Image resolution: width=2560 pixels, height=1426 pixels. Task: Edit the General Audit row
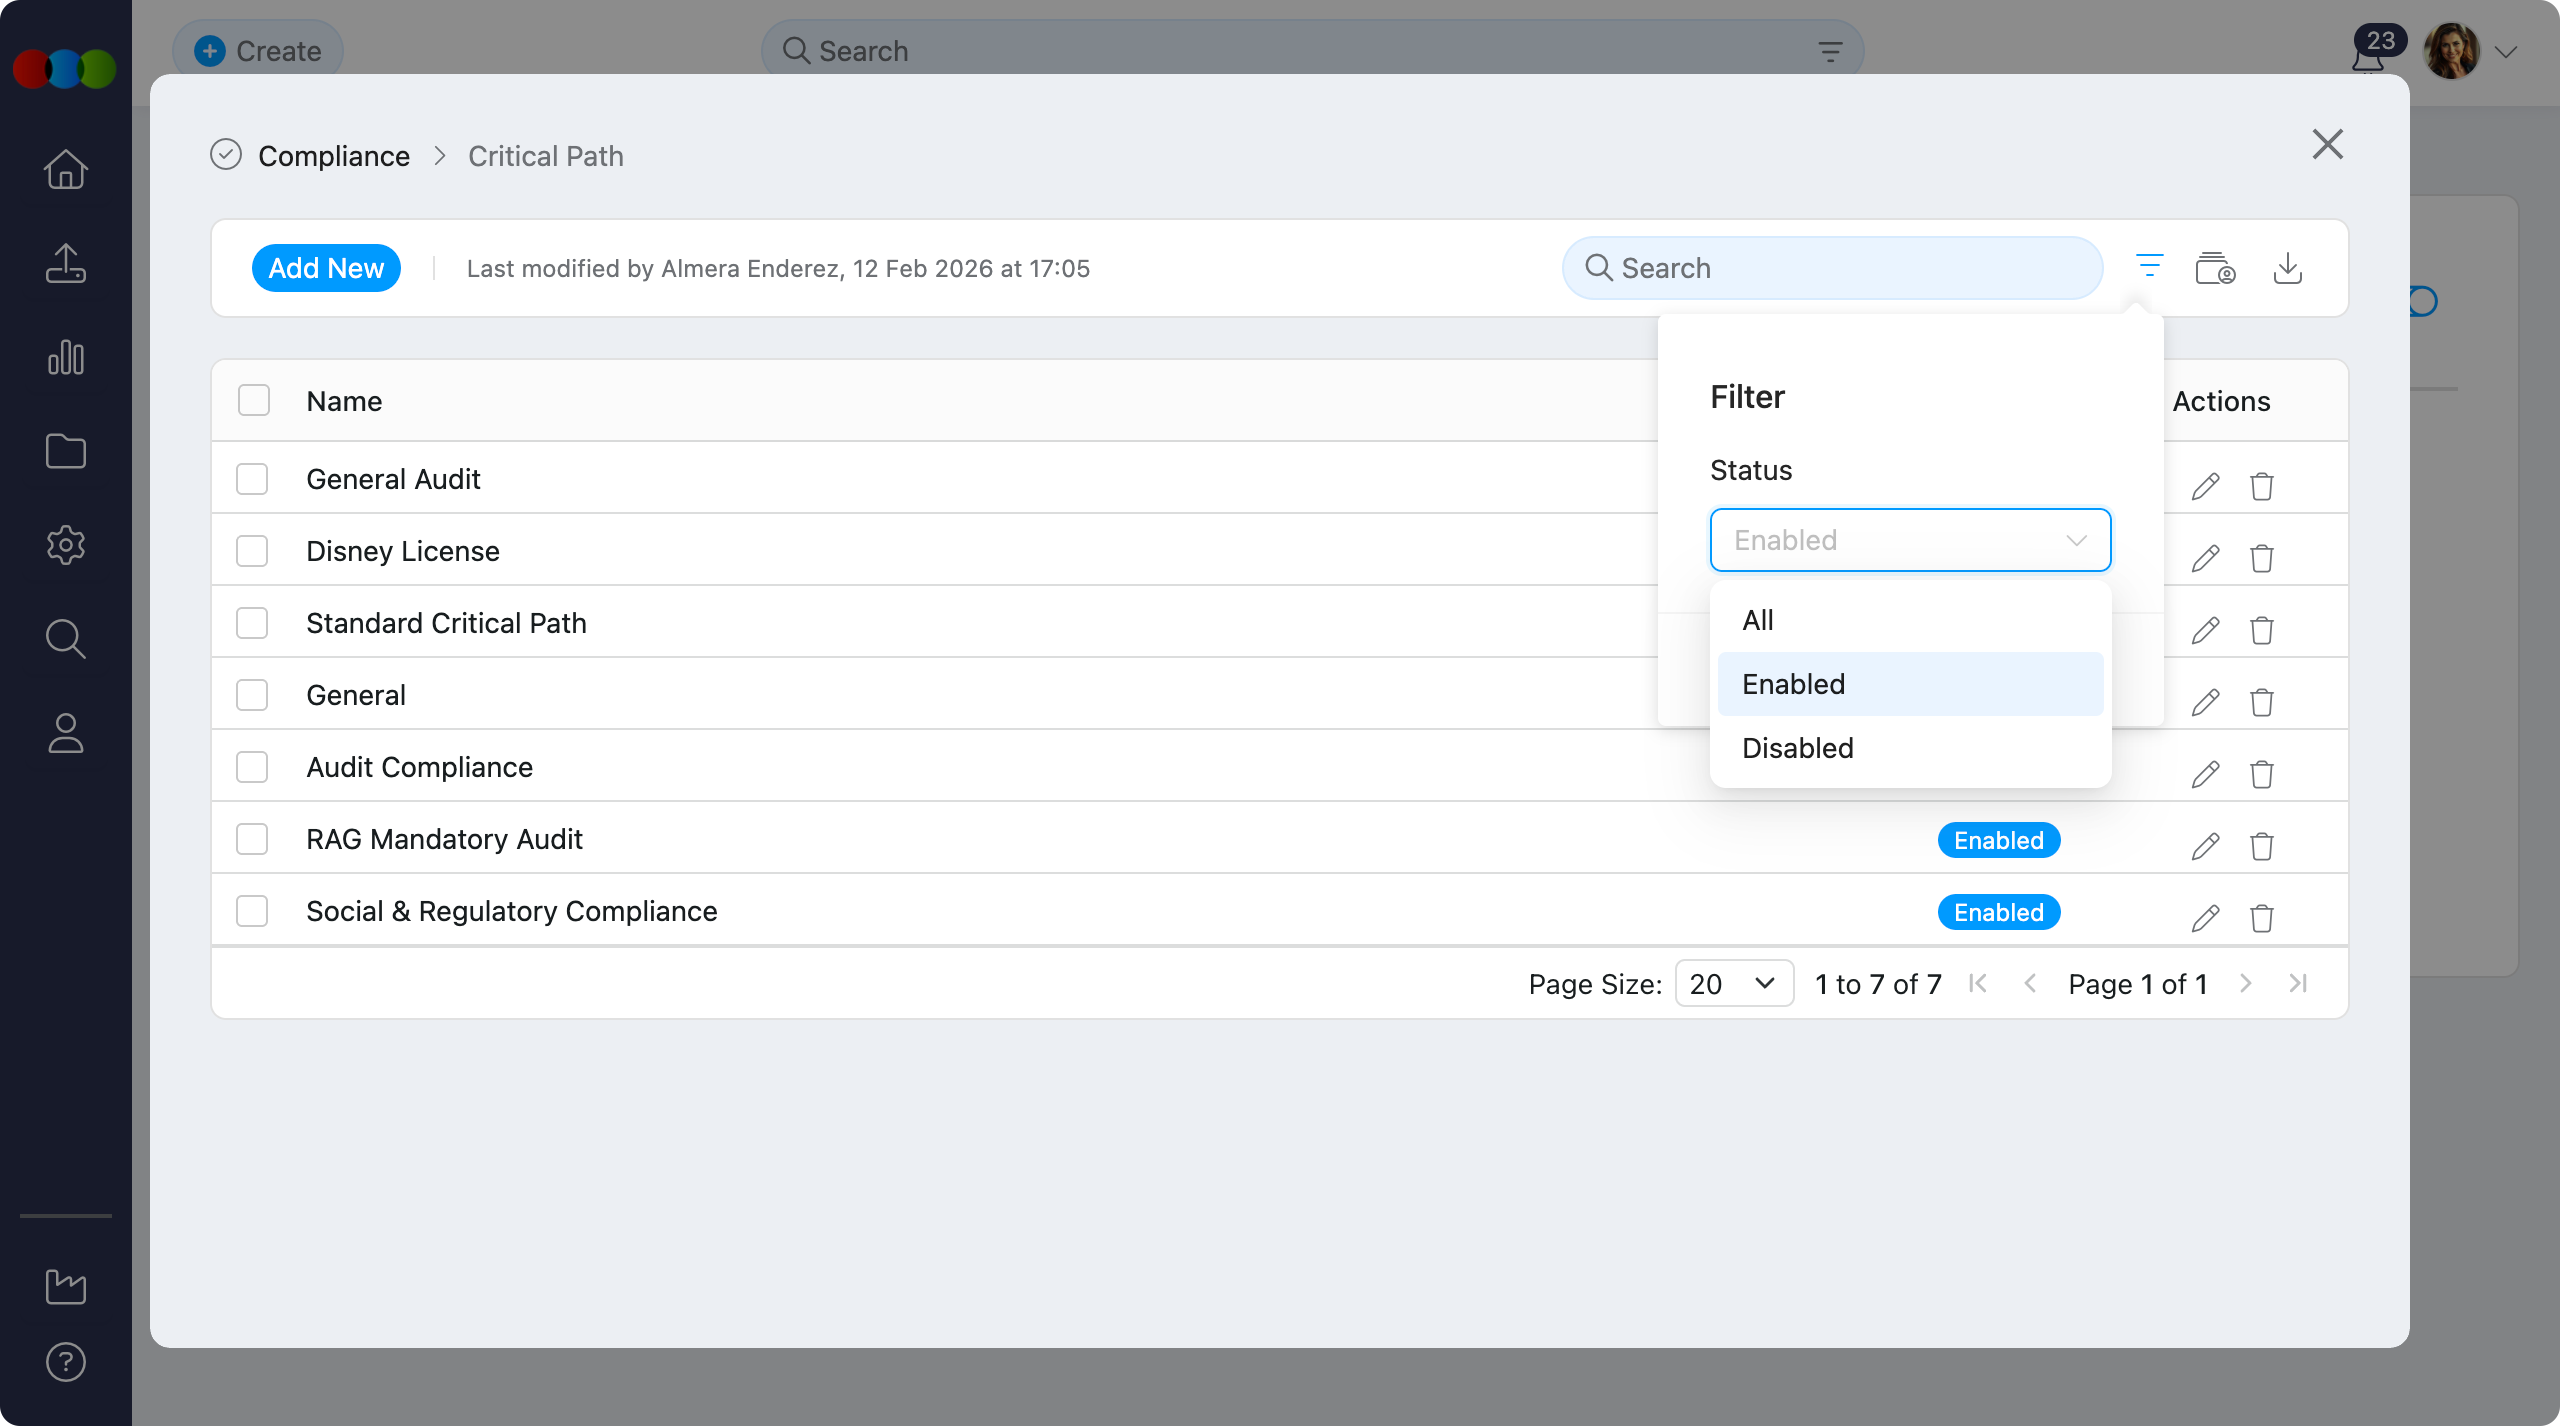(x=2205, y=486)
